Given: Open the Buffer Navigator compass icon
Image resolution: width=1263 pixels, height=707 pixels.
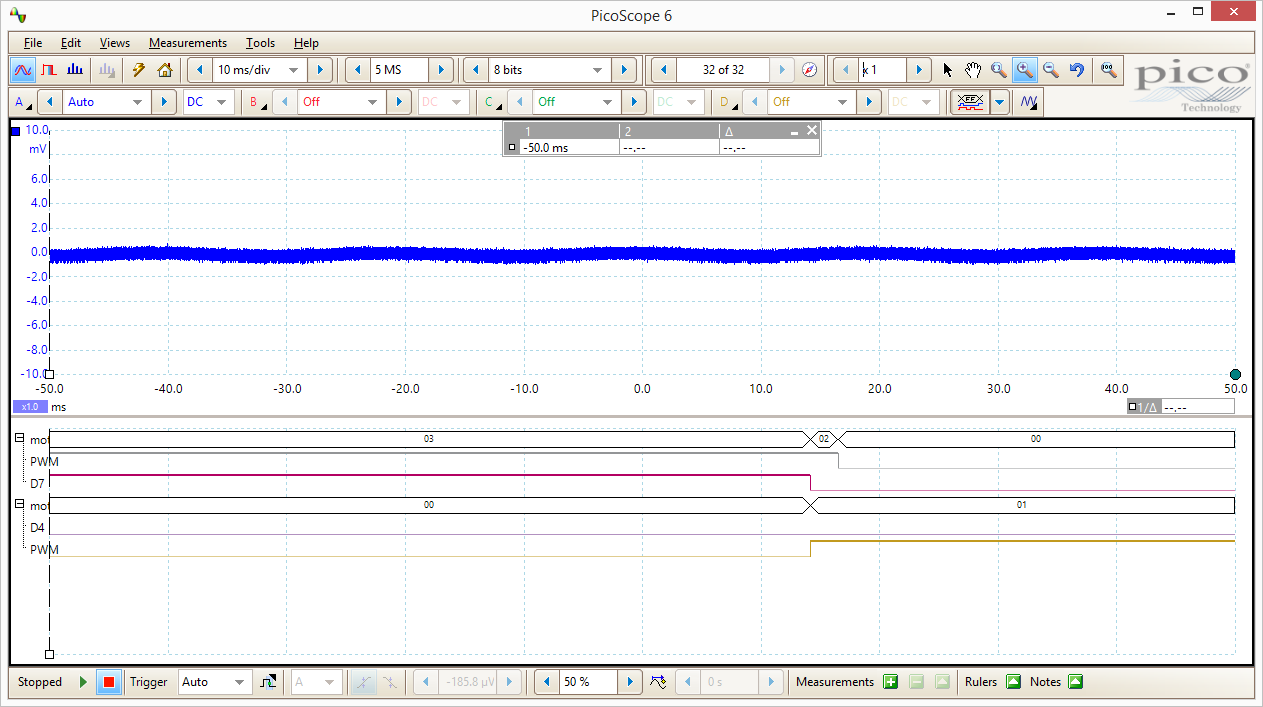Looking at the screenshot, I should 810,70.
